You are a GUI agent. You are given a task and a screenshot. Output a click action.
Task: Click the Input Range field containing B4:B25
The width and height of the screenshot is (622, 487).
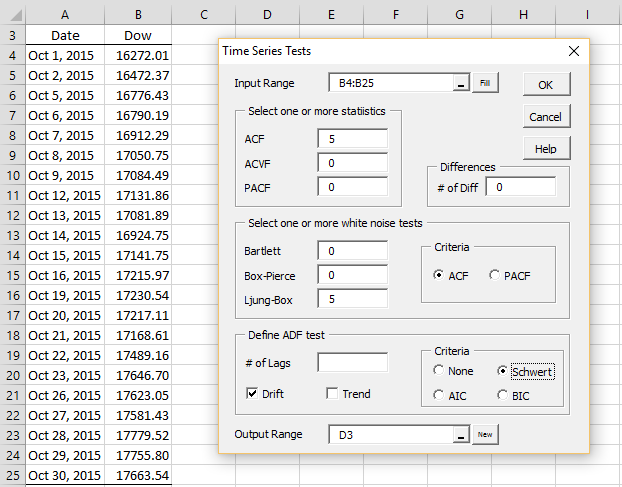click(391, 83)
